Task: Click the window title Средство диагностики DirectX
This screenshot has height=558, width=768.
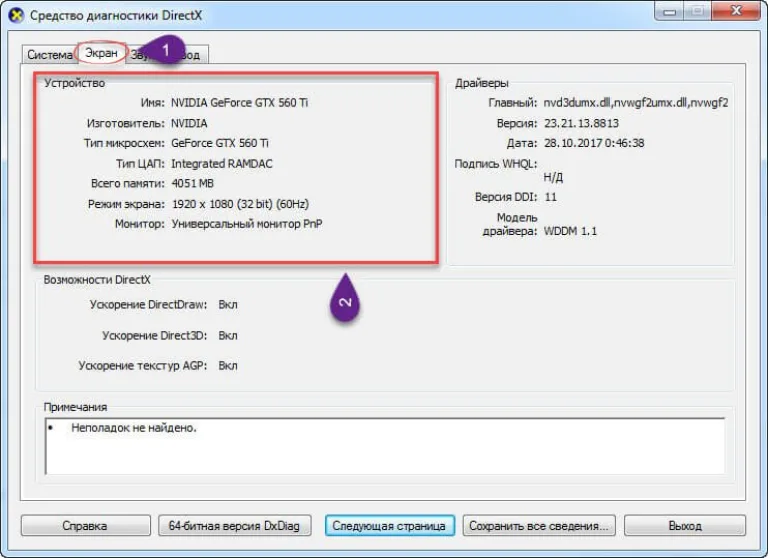Action: tap(116, 15)
